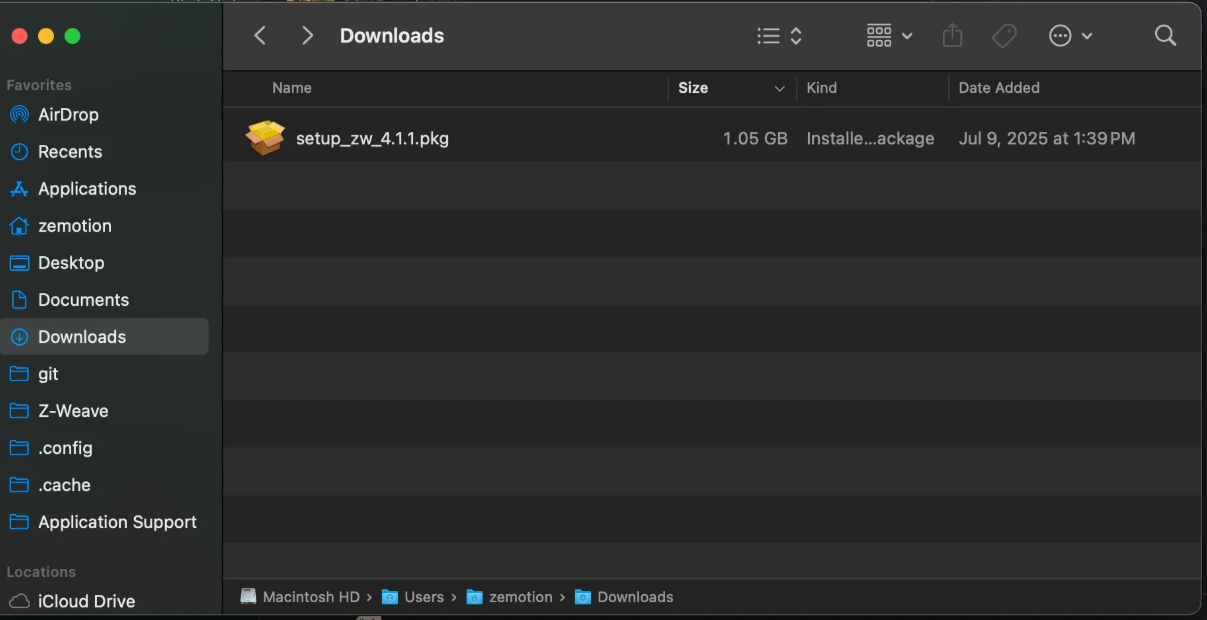The image size is (1207, 620).
Task: Start a search with the magnifying glass
Action: point(1164,35)
